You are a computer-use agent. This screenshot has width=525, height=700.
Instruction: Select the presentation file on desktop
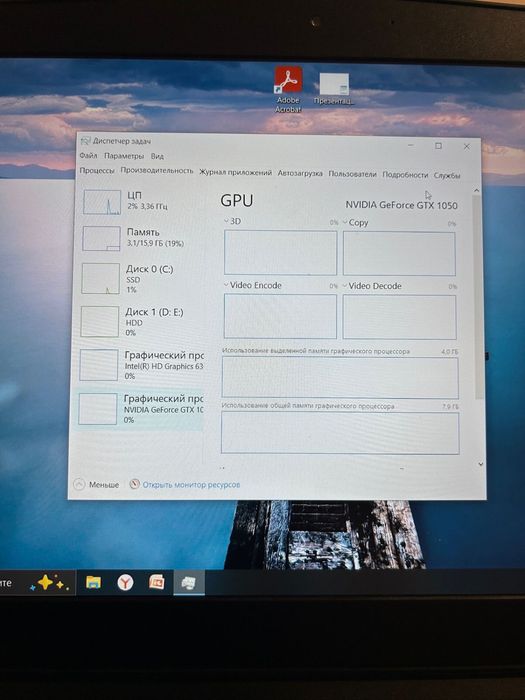coord(334,88)
